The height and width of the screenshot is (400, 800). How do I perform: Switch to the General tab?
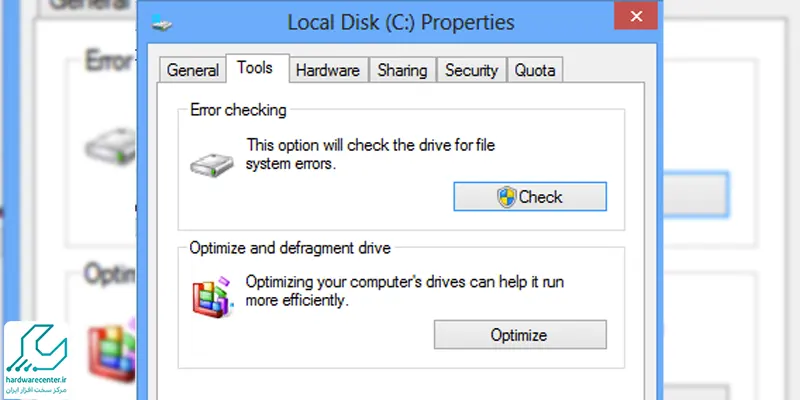[x=192, y=70]
